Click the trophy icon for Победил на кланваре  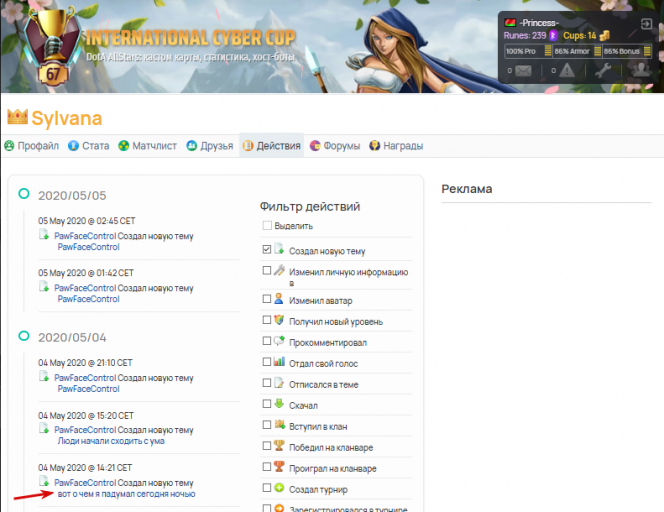click(279, 445)
